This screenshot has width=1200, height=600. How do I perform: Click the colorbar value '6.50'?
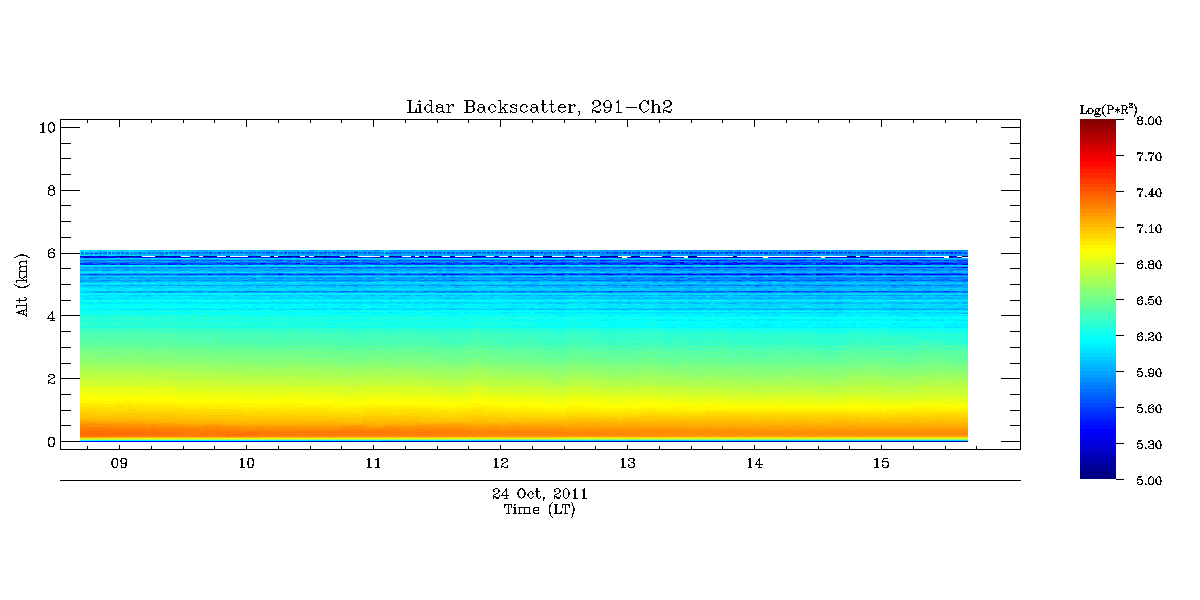(1148, 301)
